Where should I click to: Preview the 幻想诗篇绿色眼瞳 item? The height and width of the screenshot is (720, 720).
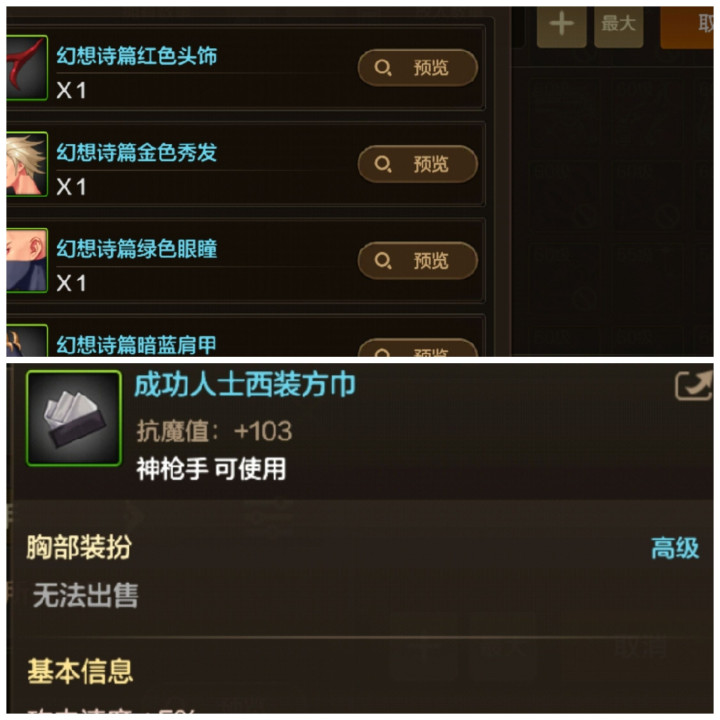point(417,260)
